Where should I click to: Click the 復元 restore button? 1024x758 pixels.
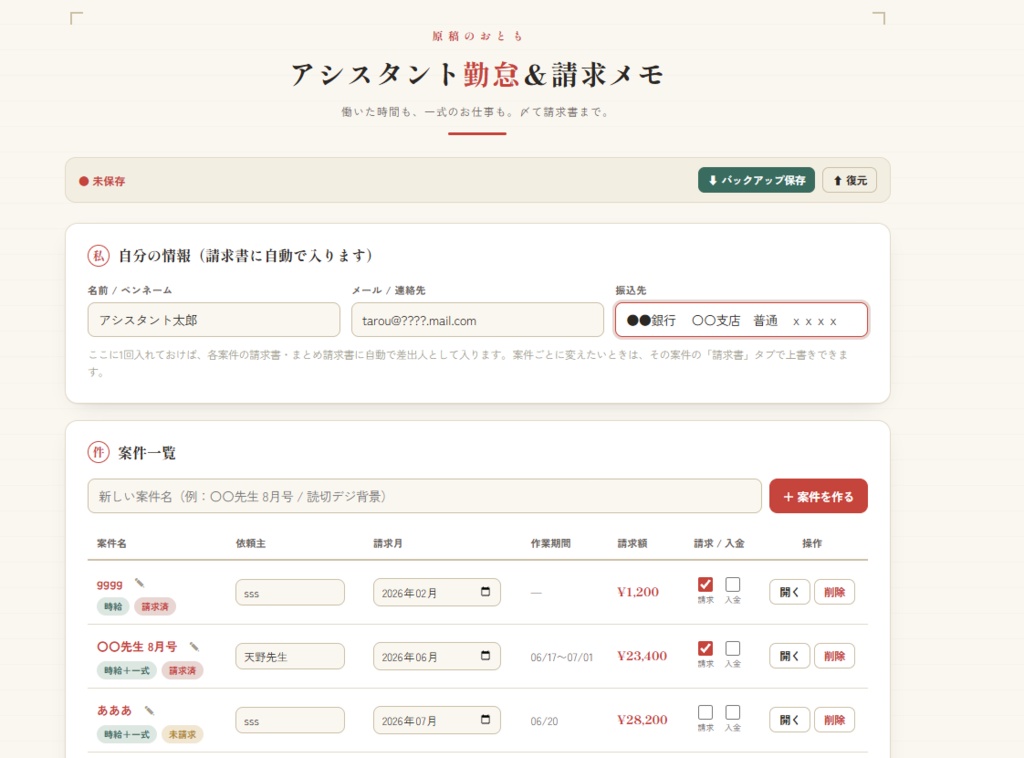(850, 180)
